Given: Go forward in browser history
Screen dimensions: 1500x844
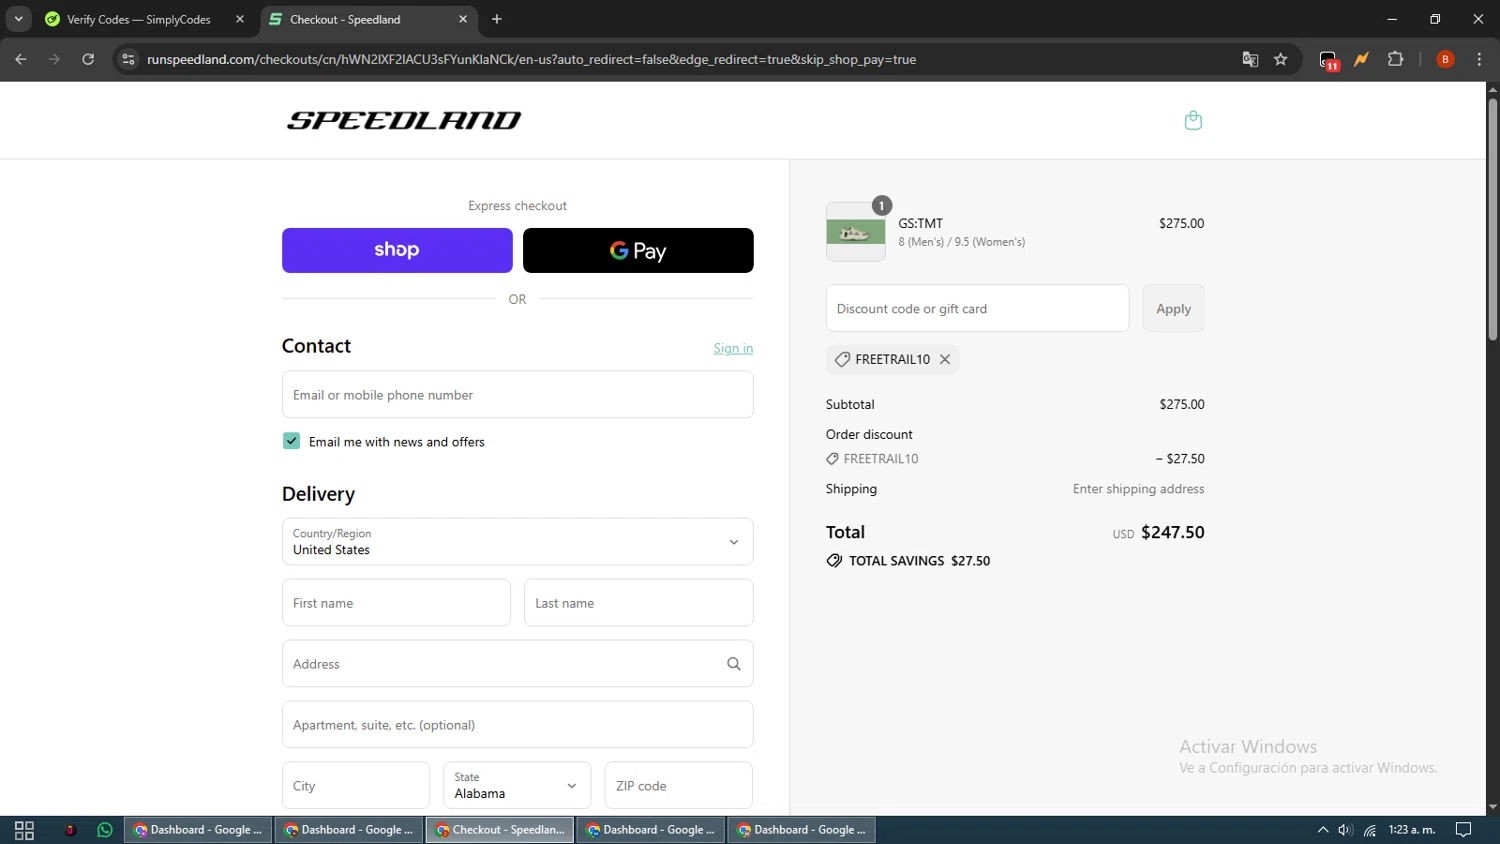Looking at the screenshot, I should (54, 59).
